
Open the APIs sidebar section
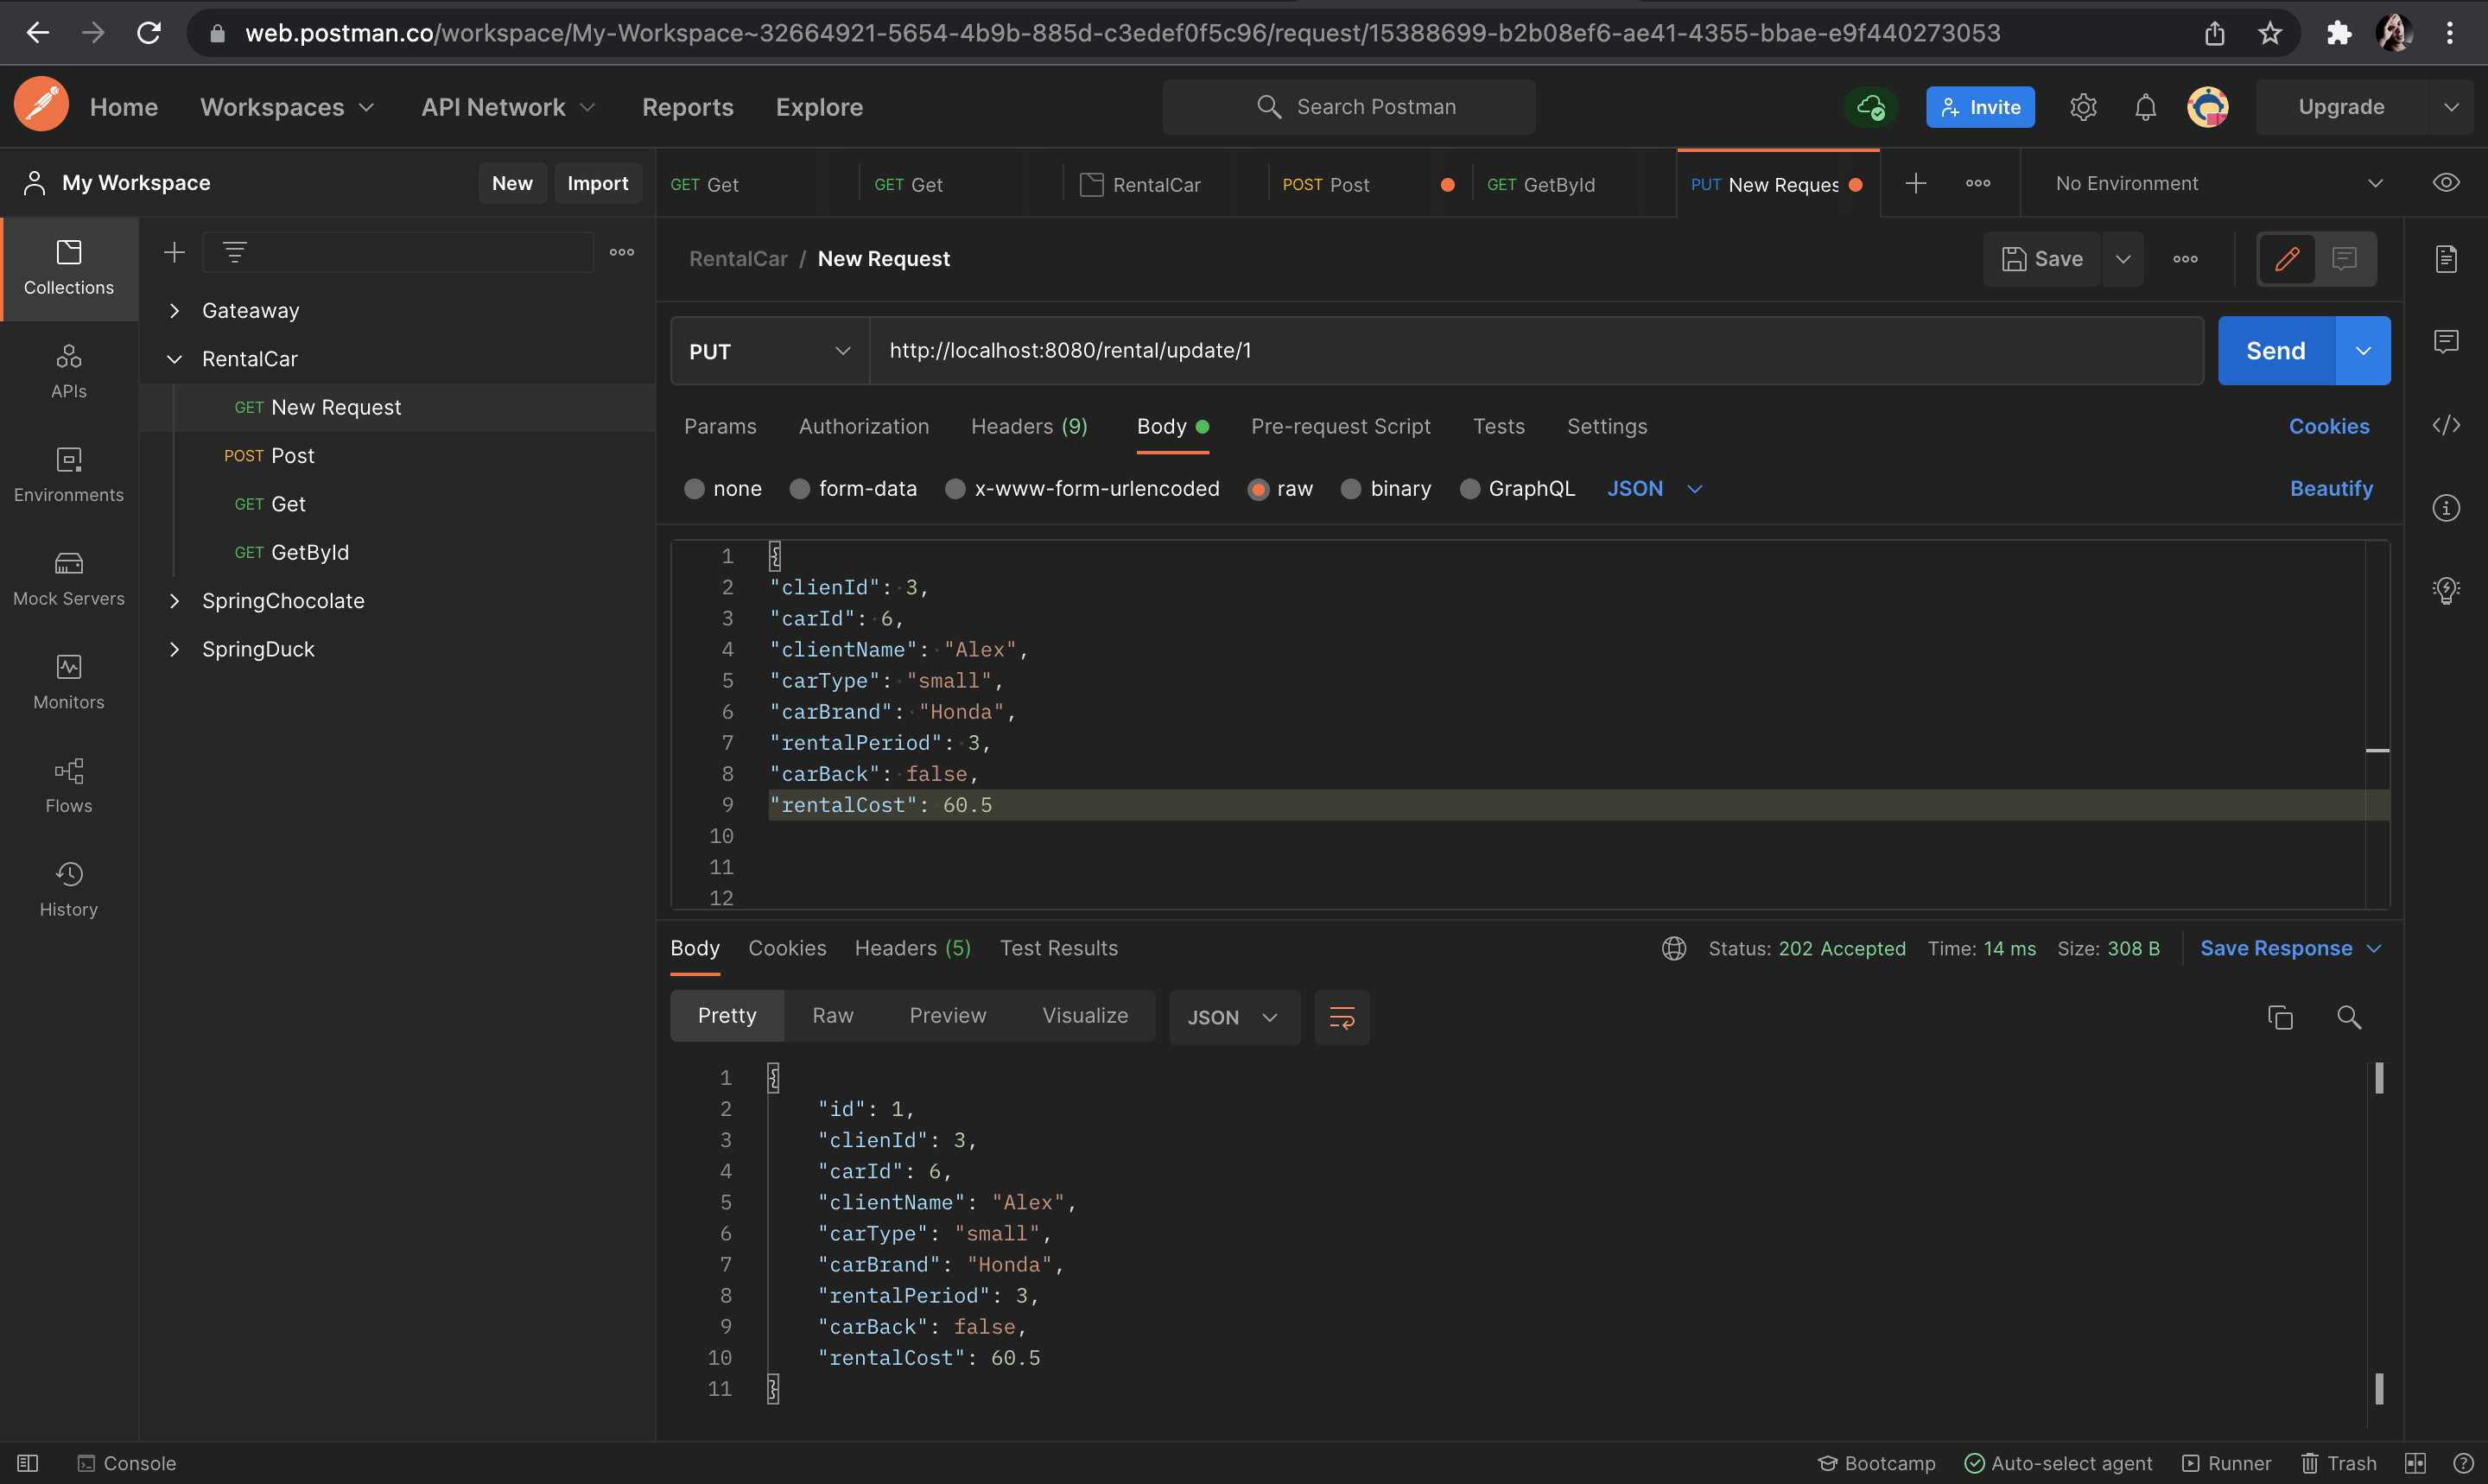coord(69,371)
